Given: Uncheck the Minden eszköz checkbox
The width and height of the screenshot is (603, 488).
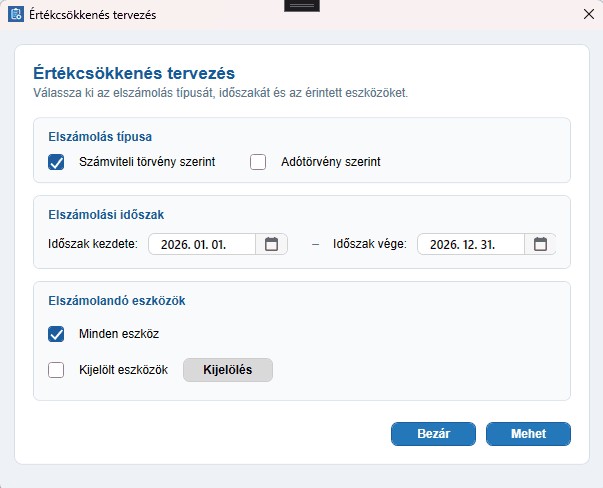Looking at the screenshot, I should point(56,334).
